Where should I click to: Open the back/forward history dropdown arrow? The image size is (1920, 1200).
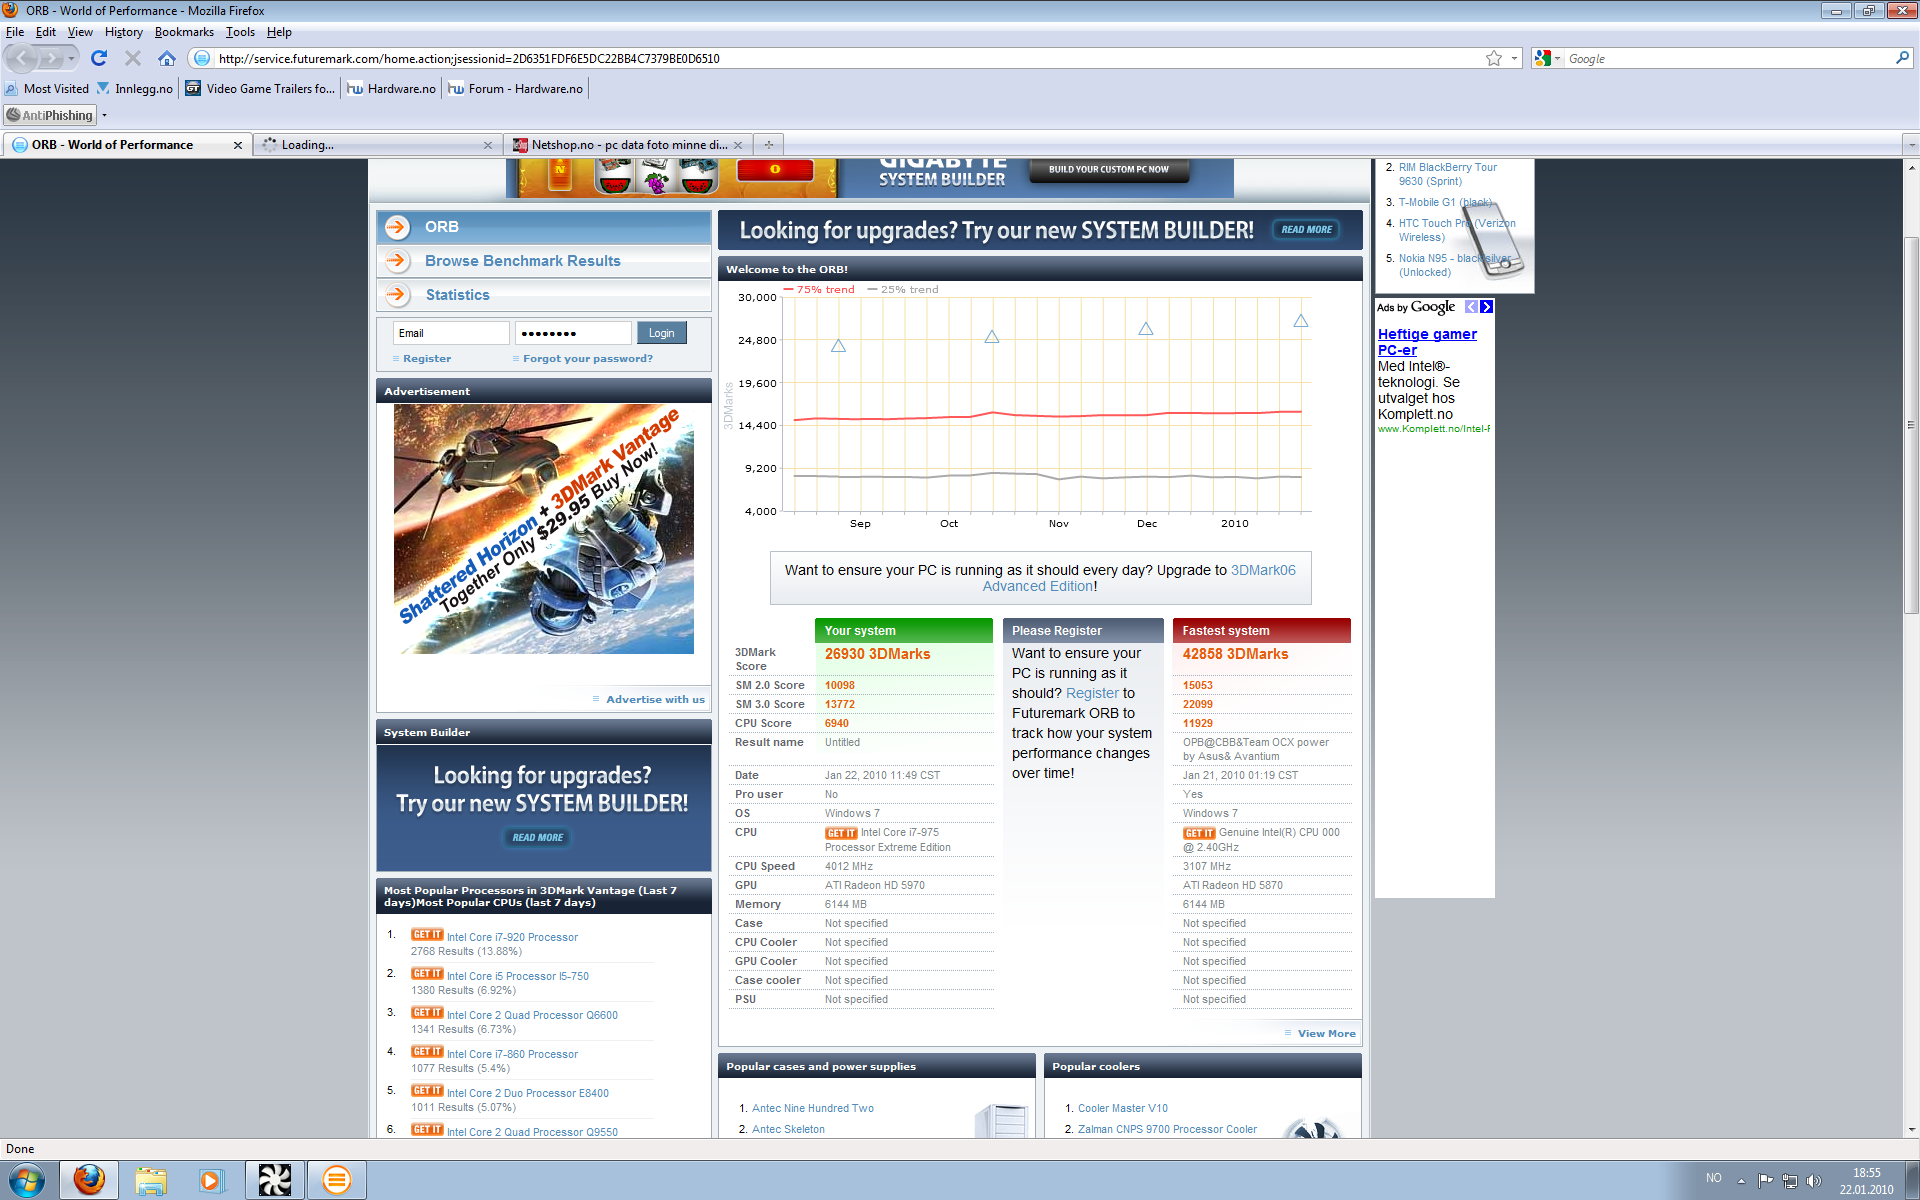(71, 58)
